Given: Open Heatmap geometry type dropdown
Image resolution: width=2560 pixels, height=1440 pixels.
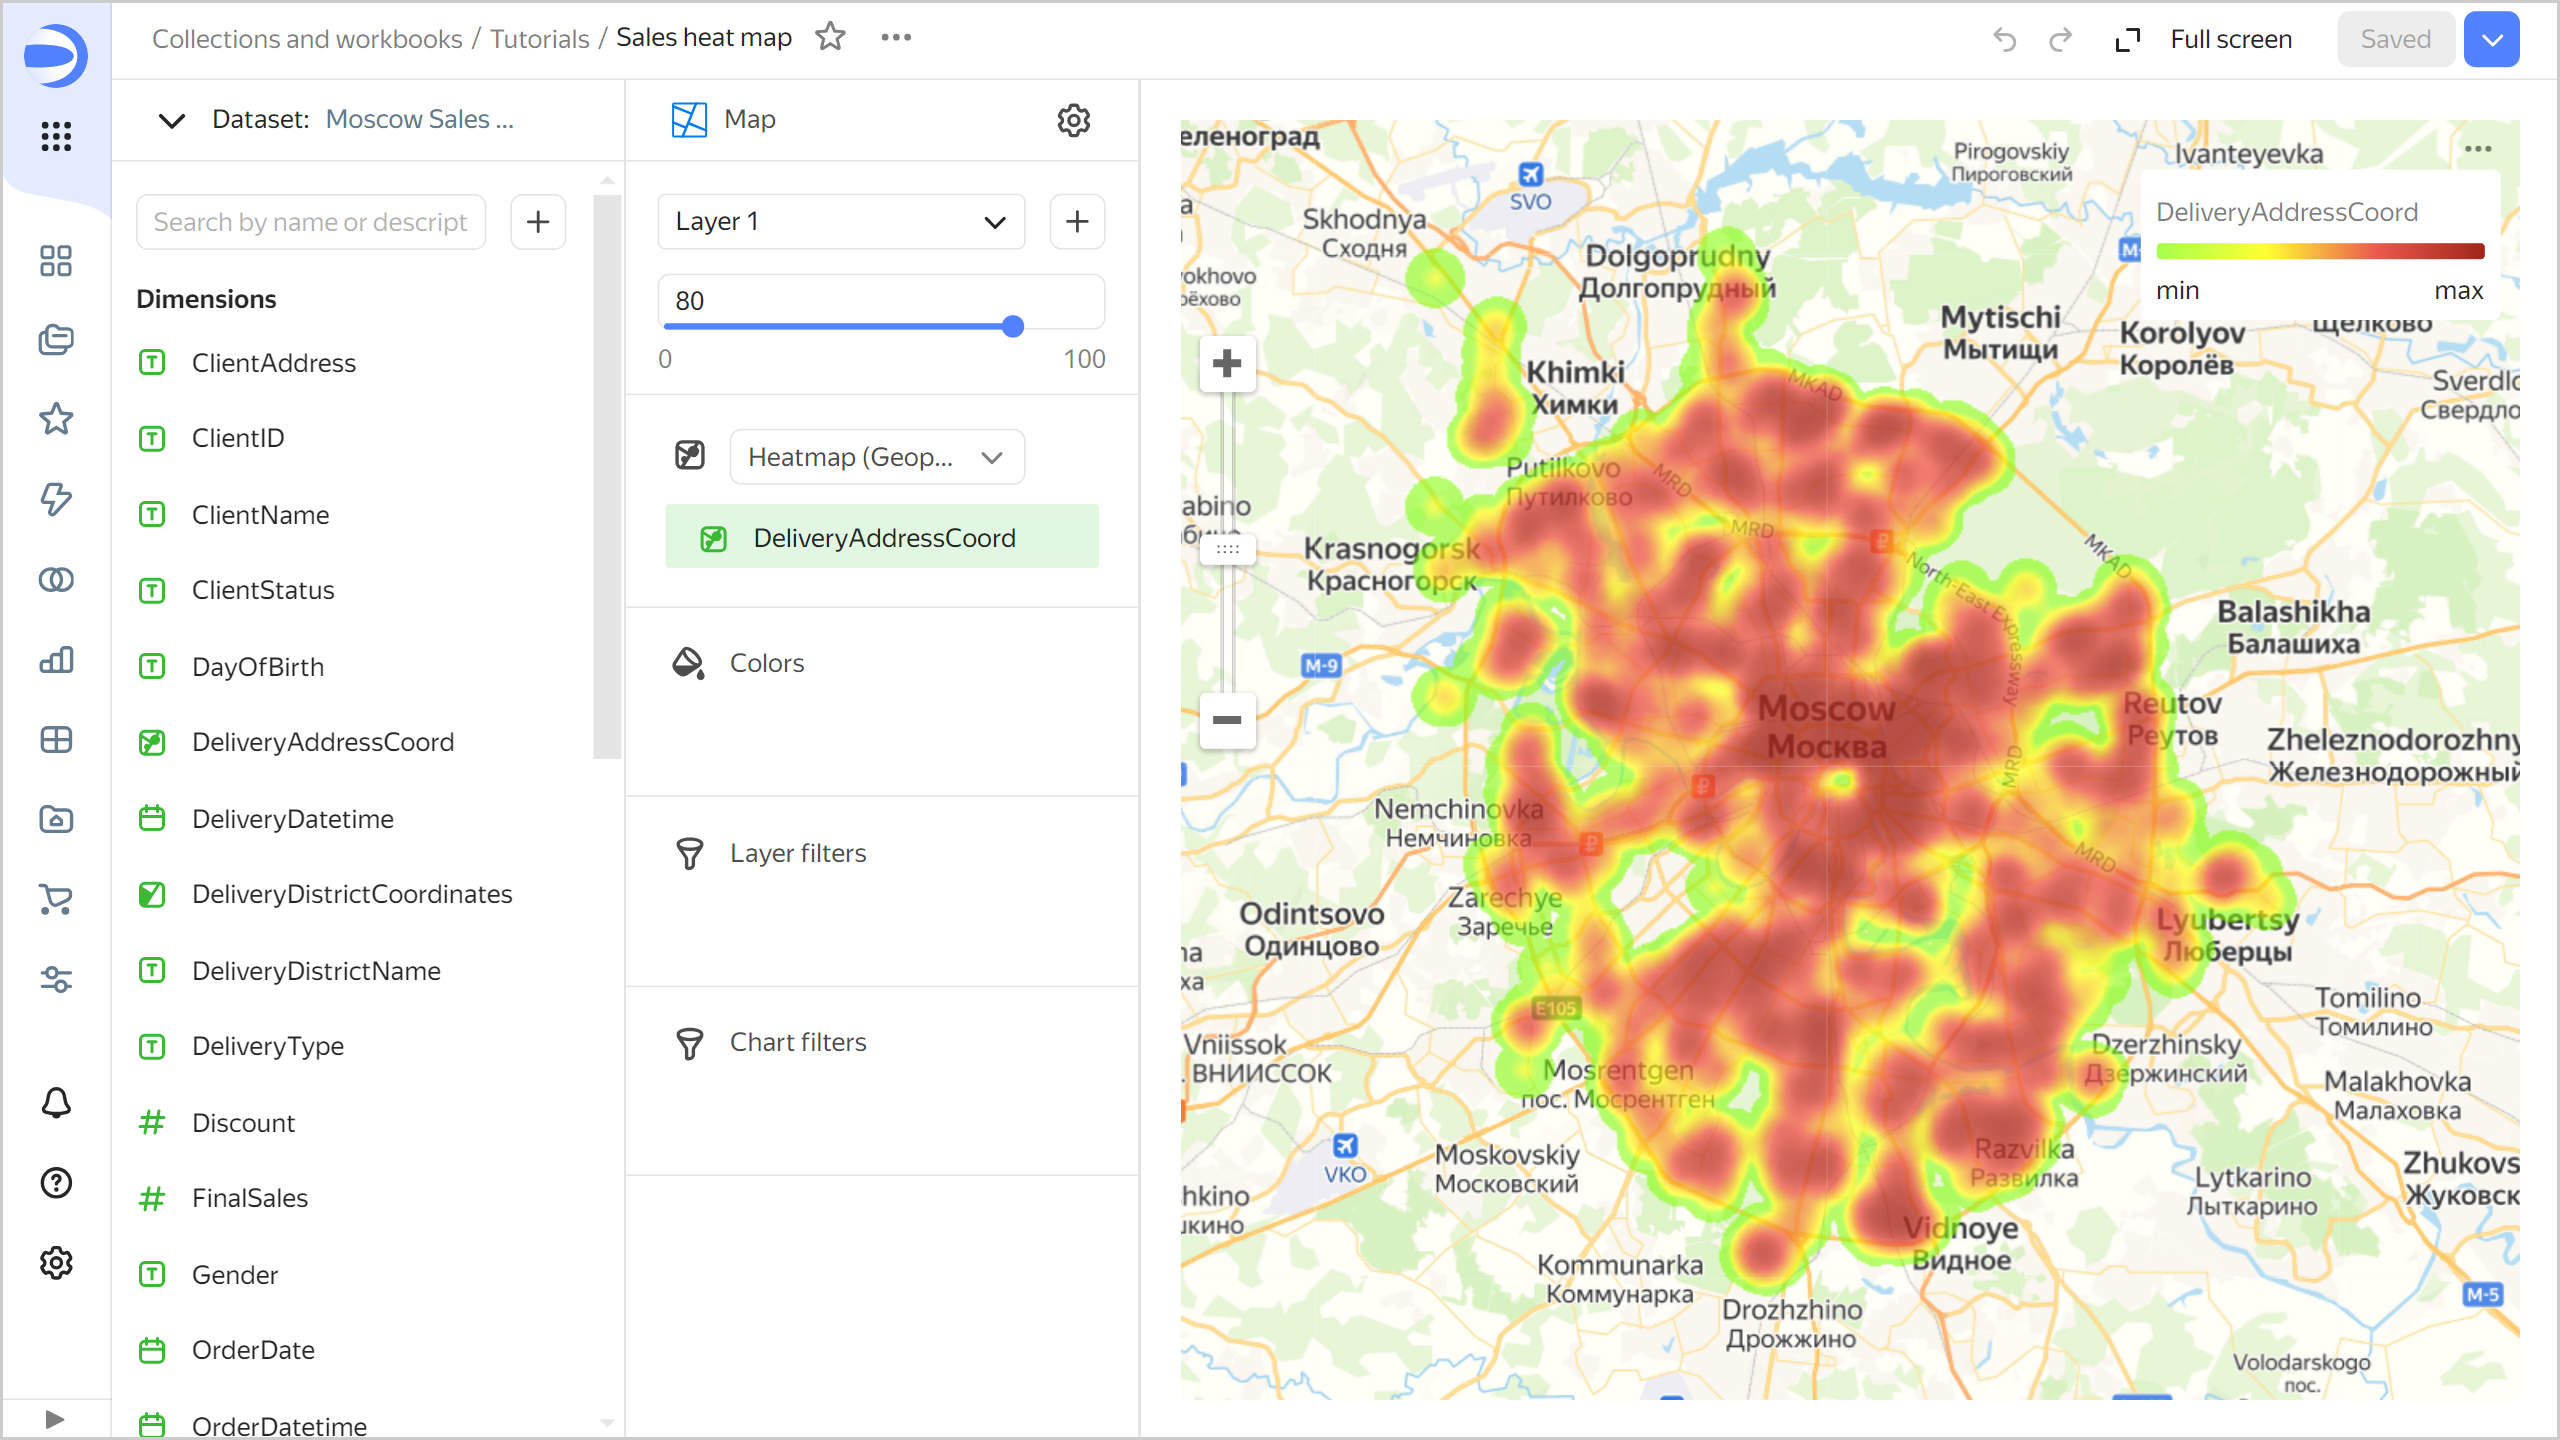Looking at the screenshot, I should click(876, 457).
